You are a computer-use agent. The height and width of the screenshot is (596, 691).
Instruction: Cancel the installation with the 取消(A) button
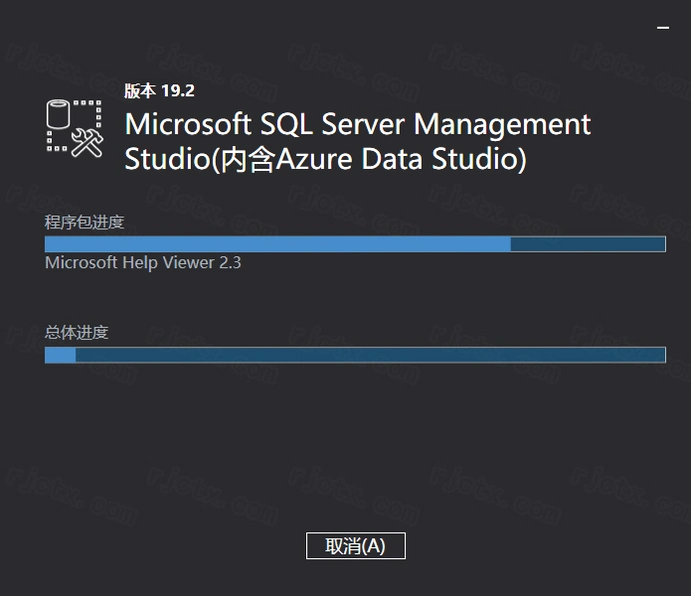pyautogui.click(x=356, y=546)
